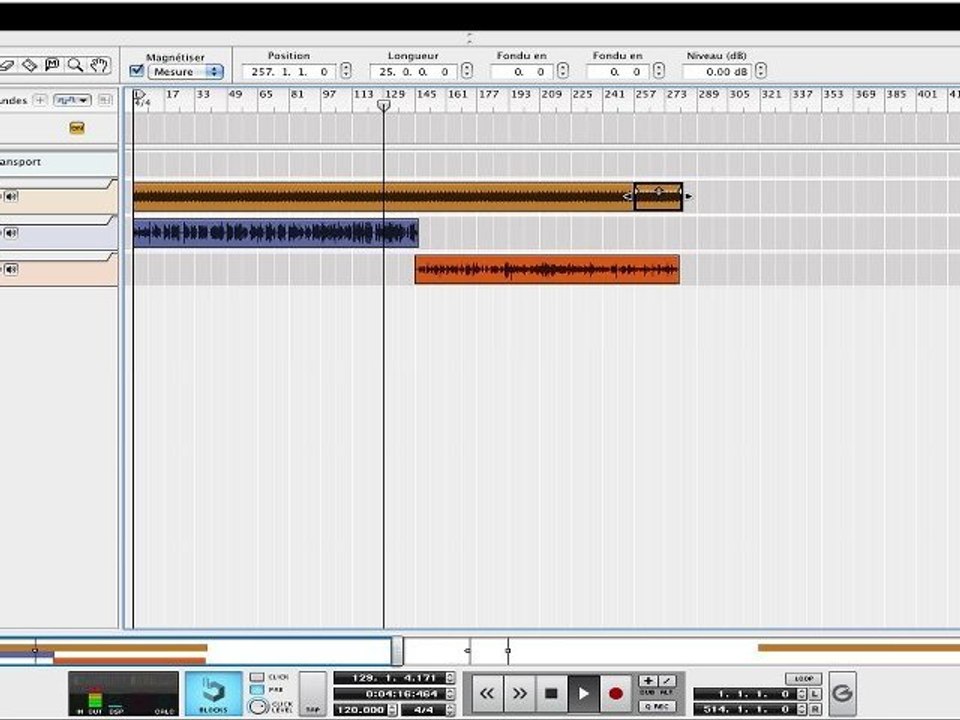
Task: Select the Eraser tool
Action: point(6,65)
